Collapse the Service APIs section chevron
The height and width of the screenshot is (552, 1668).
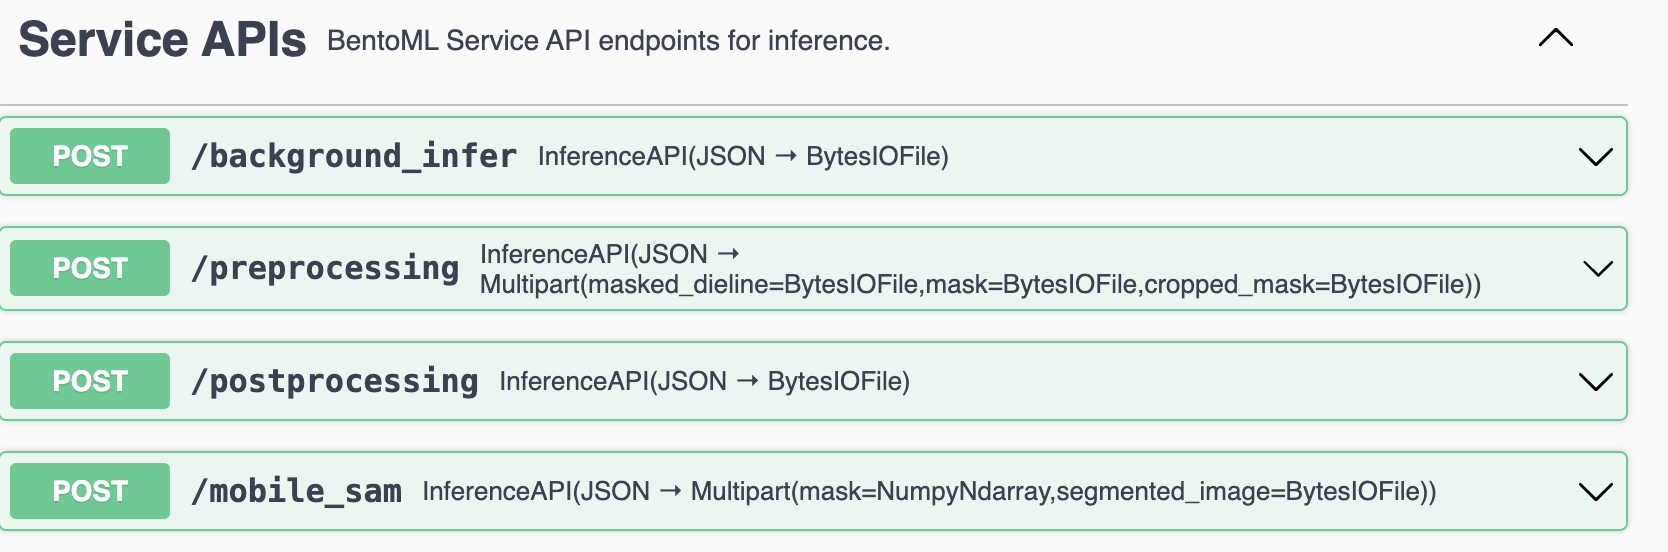(x=1555, y=38)
